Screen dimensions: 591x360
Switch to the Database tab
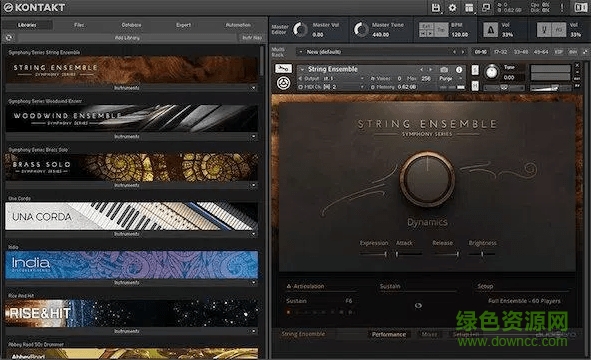click(131, 25)
